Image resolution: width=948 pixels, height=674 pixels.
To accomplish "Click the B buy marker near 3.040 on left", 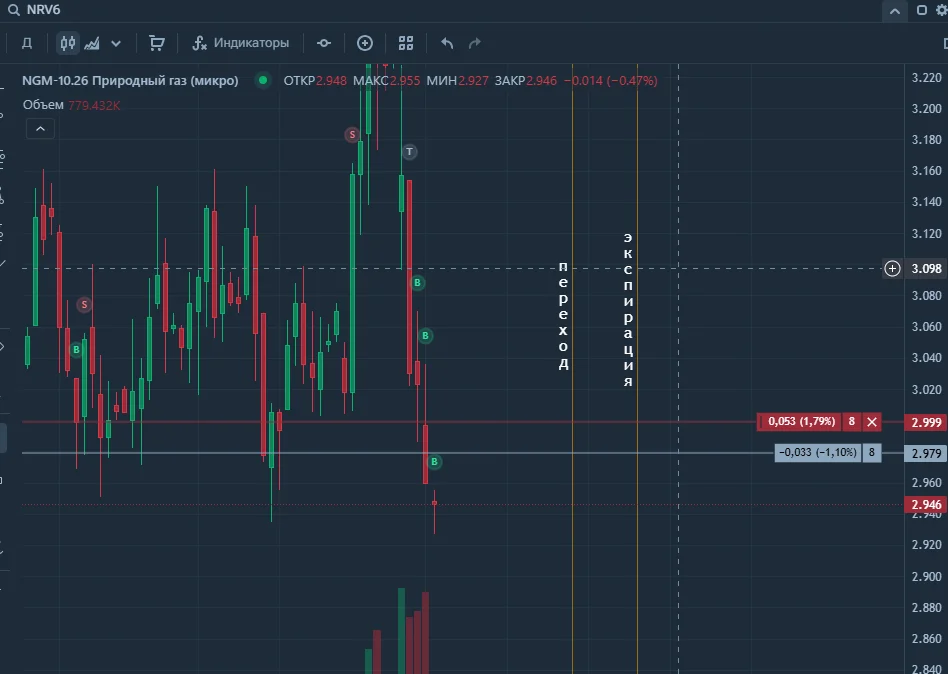I will (x=76, y=349).
